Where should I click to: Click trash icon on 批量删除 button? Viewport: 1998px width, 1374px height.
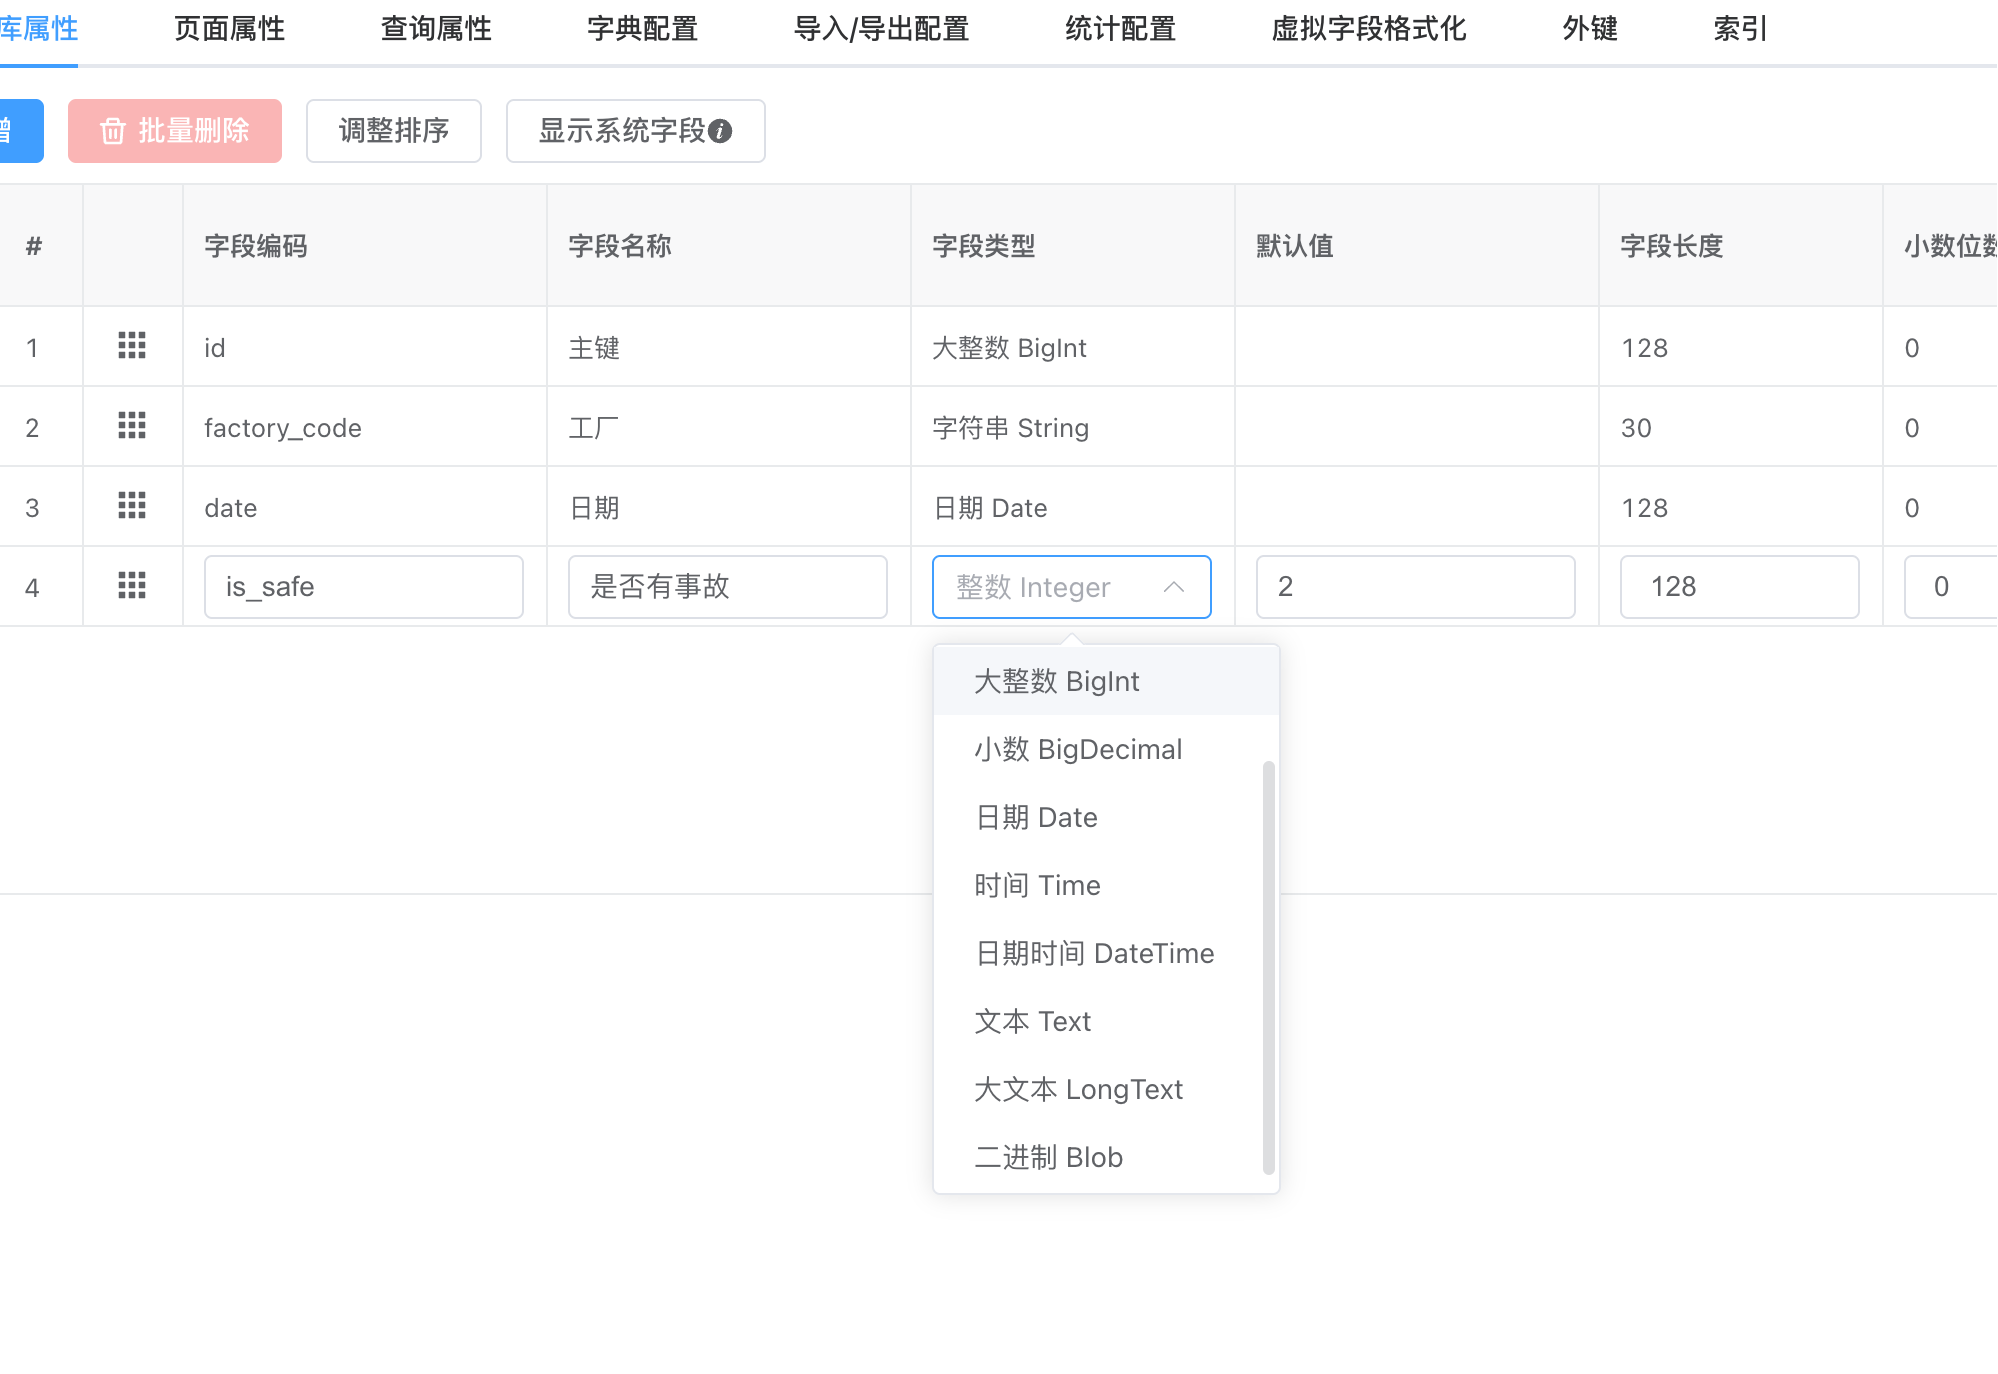tap(113, 131)
